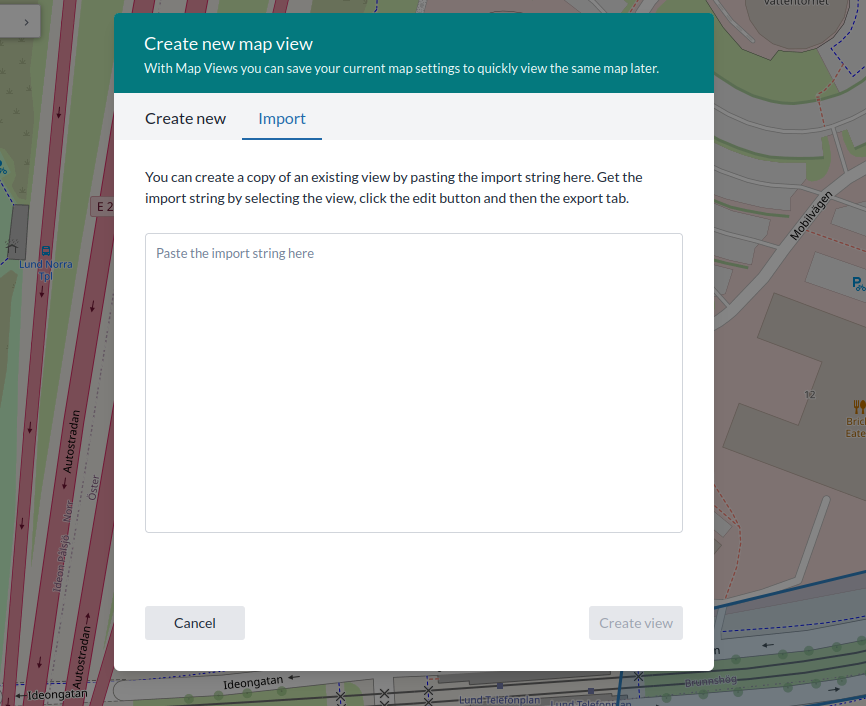Click the Create new map view heading
This screenshot has width=866, height=706.
point(228,44)
